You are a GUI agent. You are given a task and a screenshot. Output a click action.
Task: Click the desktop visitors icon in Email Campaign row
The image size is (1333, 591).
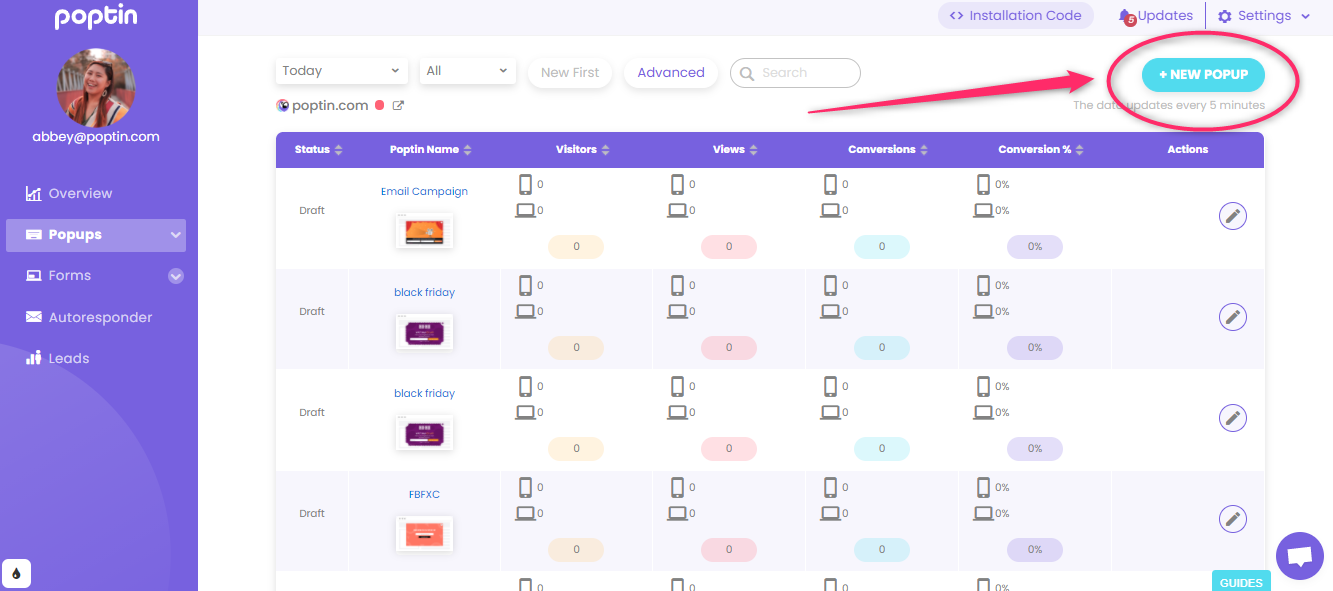[525, 211]
